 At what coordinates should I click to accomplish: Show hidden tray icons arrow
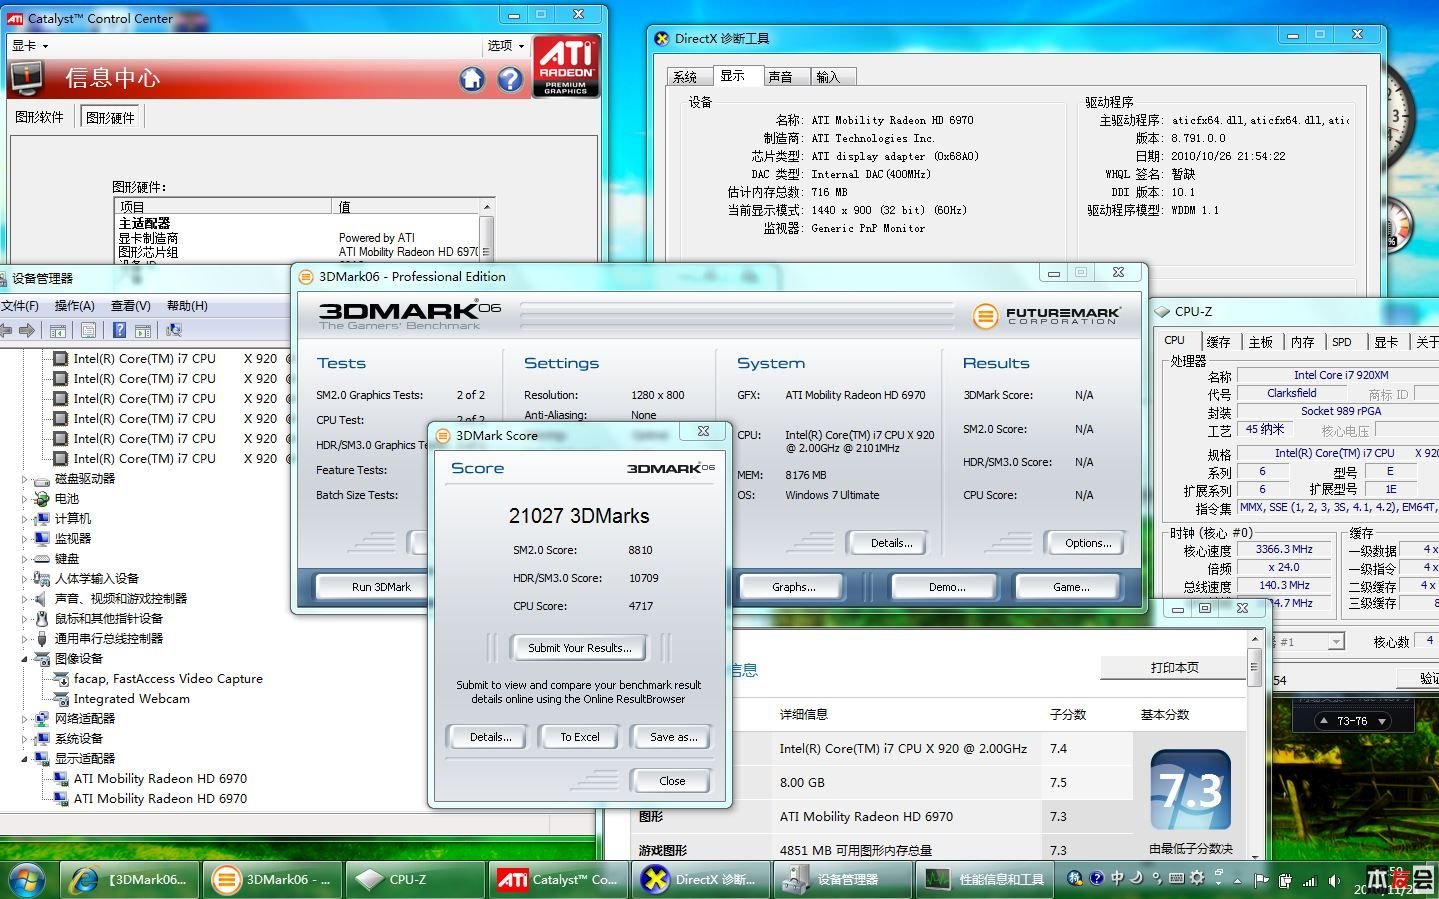pos(1240,881)
